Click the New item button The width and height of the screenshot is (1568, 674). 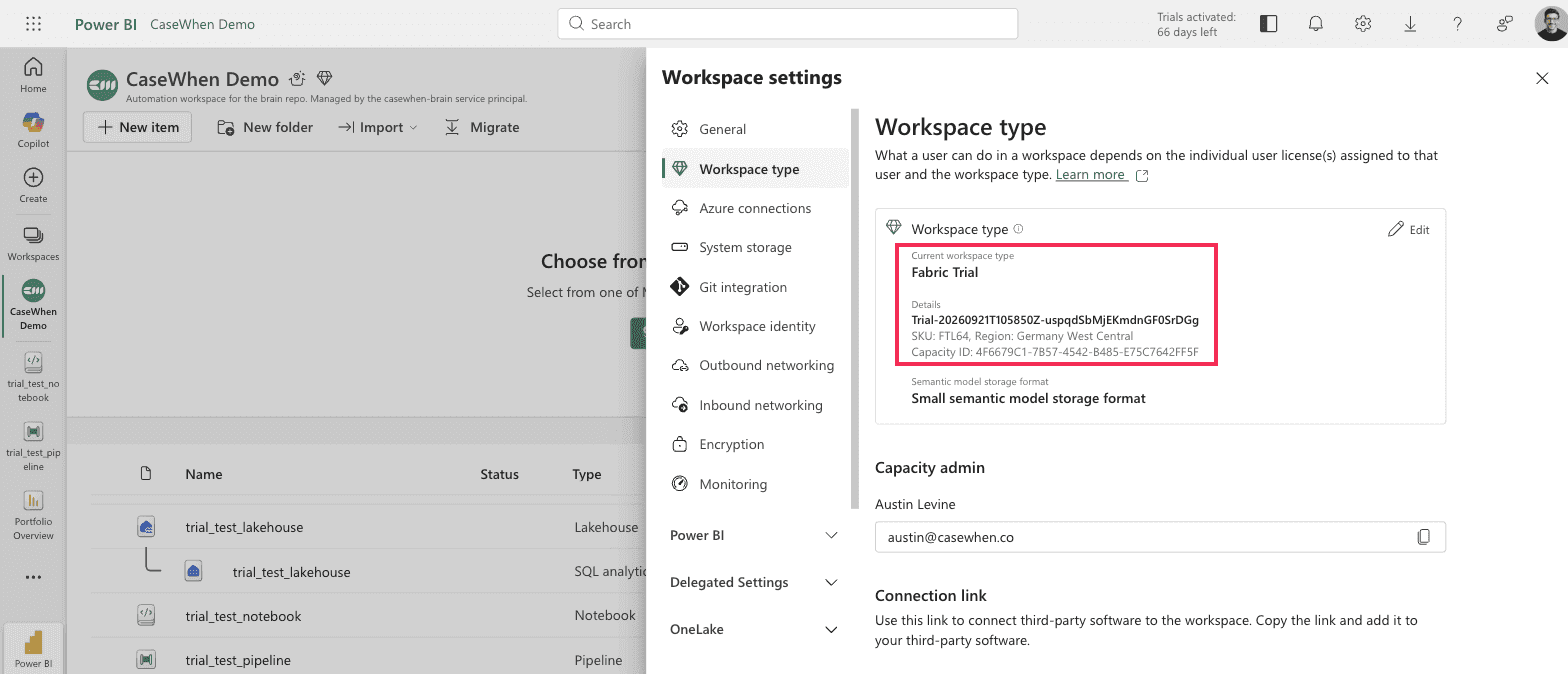[137, 127]
